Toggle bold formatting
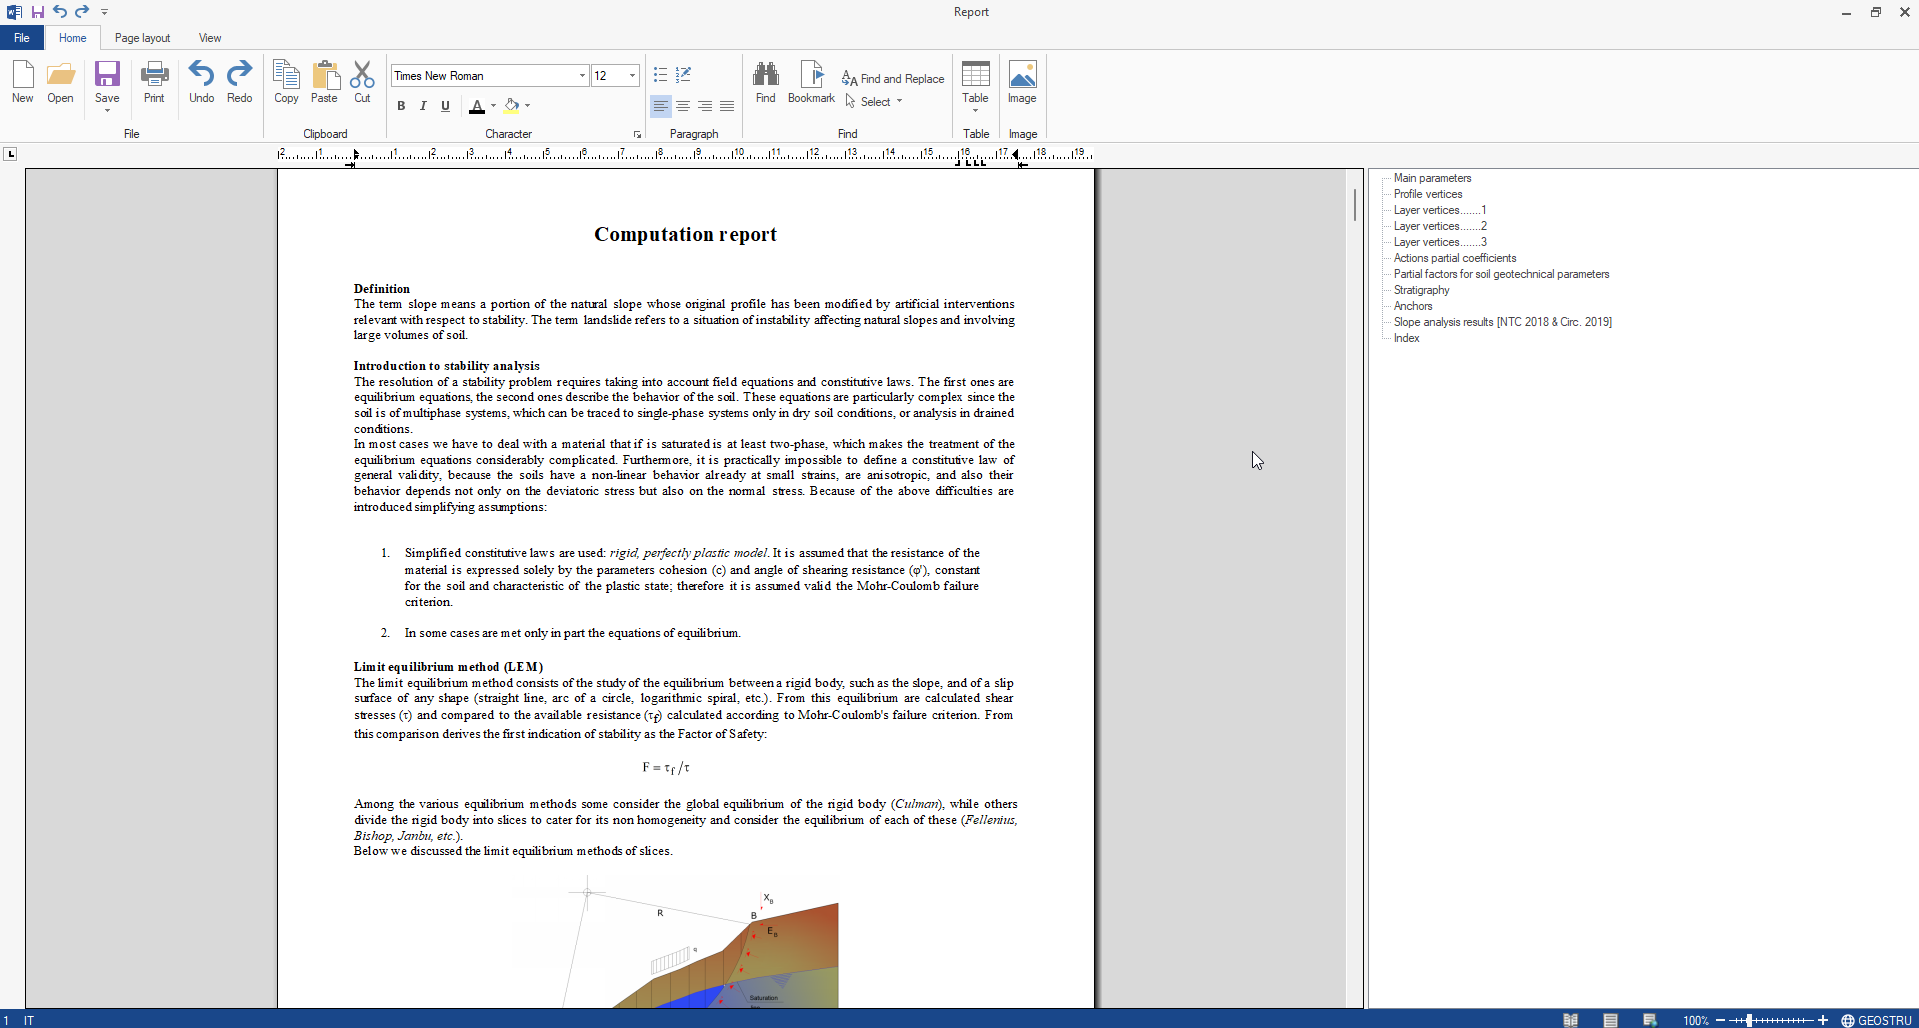Screen dimensions: 1919x1028 coord(401,106)
